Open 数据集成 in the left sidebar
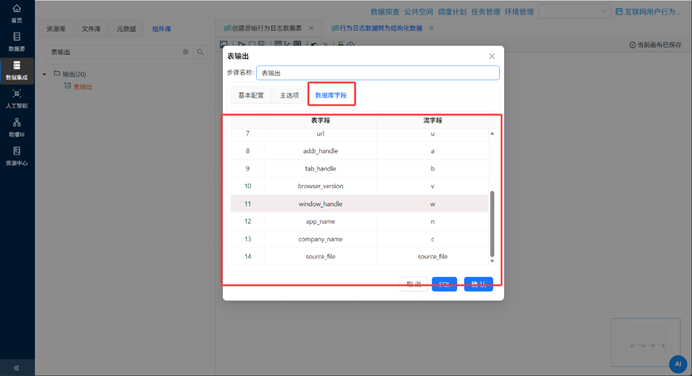692x376 pixels. pyautogui.click(x=17, y=71)
